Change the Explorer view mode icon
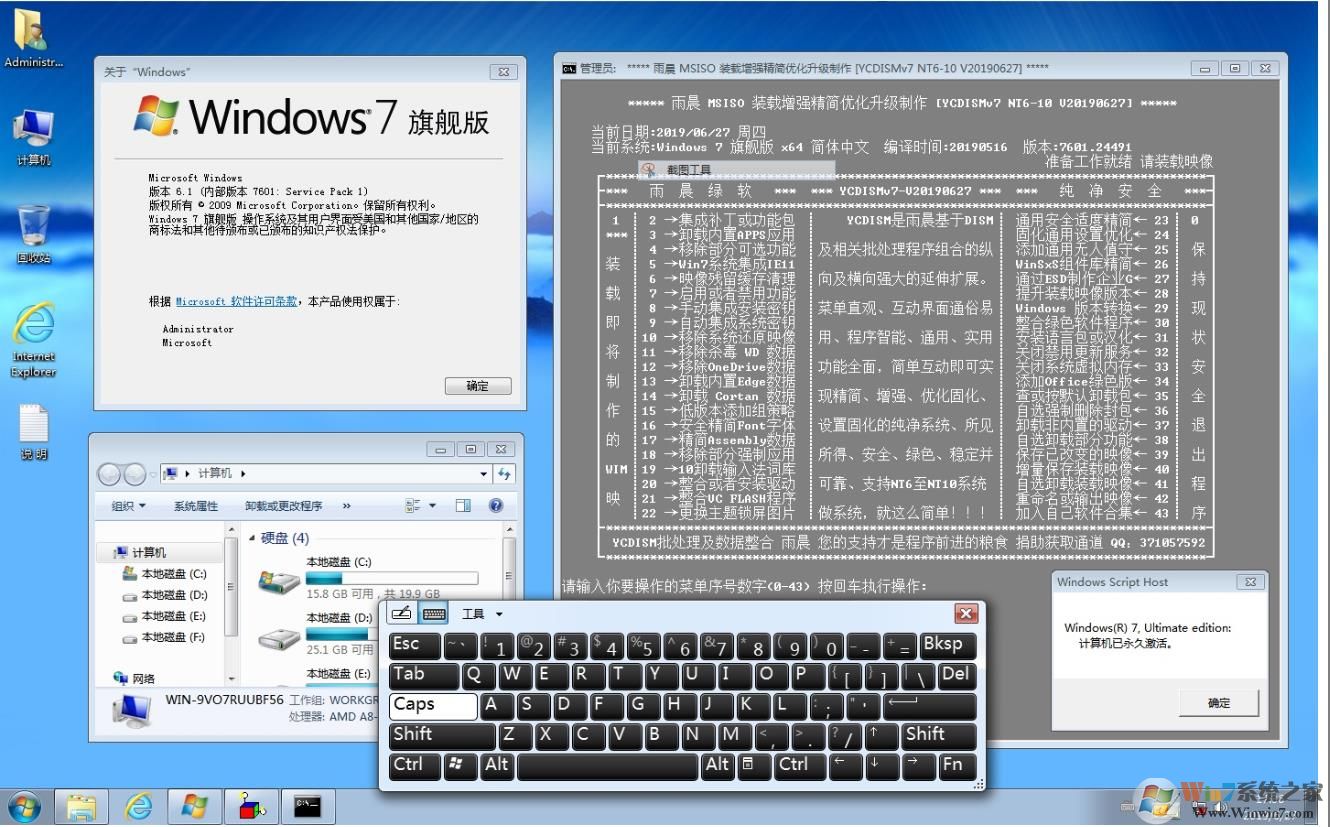Image resolution: width=1330 pixels, height=827 pixels. pyautogui.click(x=412, y=506)
